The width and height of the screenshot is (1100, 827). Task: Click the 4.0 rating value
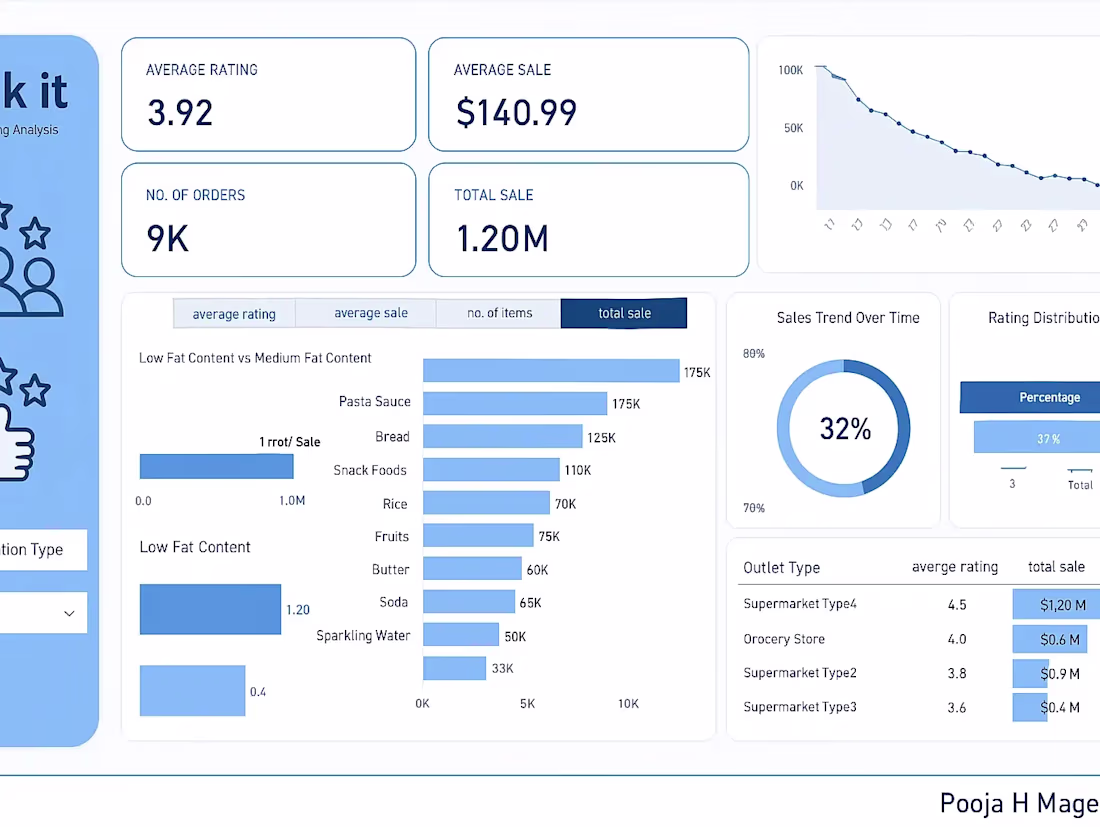[x=957, y=639]
